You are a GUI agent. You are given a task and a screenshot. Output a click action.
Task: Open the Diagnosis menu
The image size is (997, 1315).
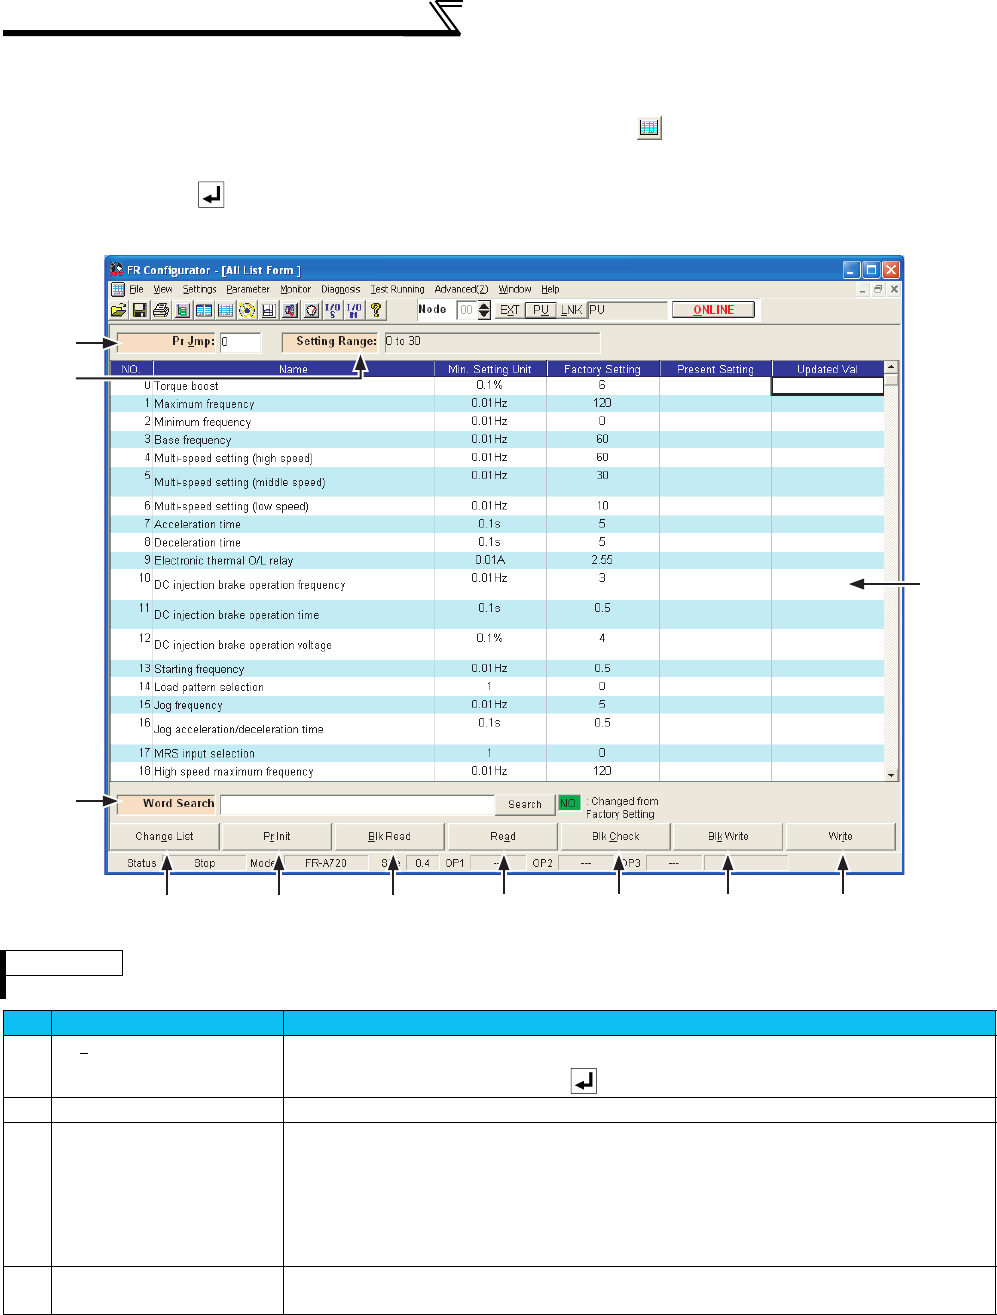pyautogui.click(x=340, y=289)
